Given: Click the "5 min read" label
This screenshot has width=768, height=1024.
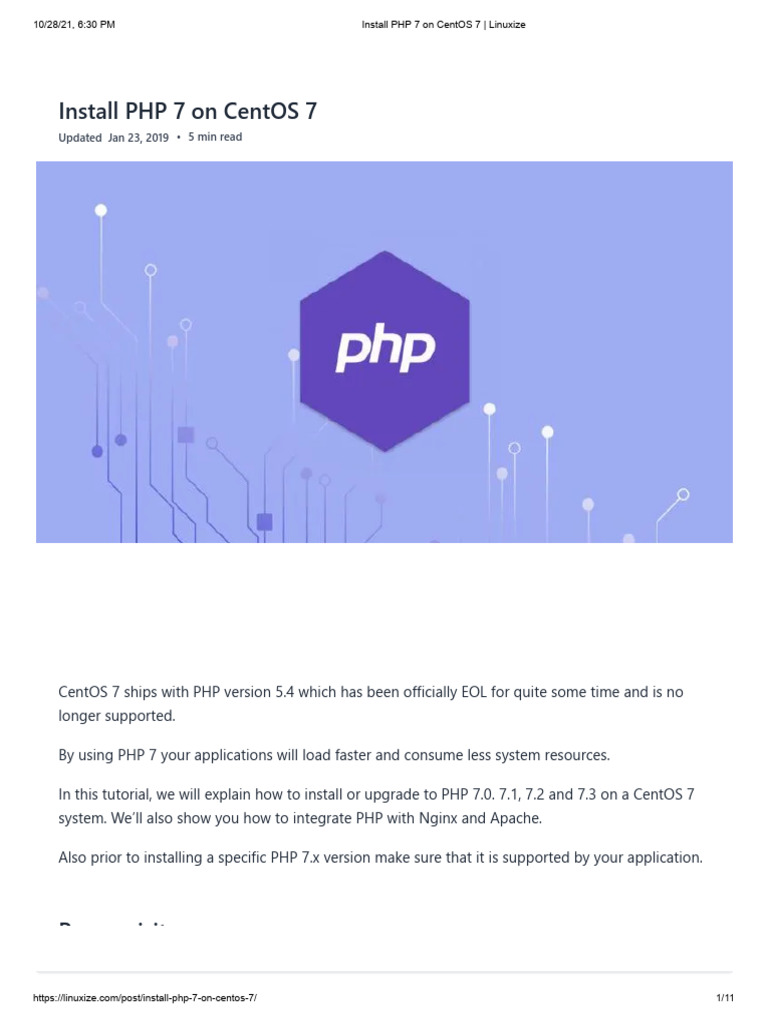Looking at the screenshot, I should point(215,137).
